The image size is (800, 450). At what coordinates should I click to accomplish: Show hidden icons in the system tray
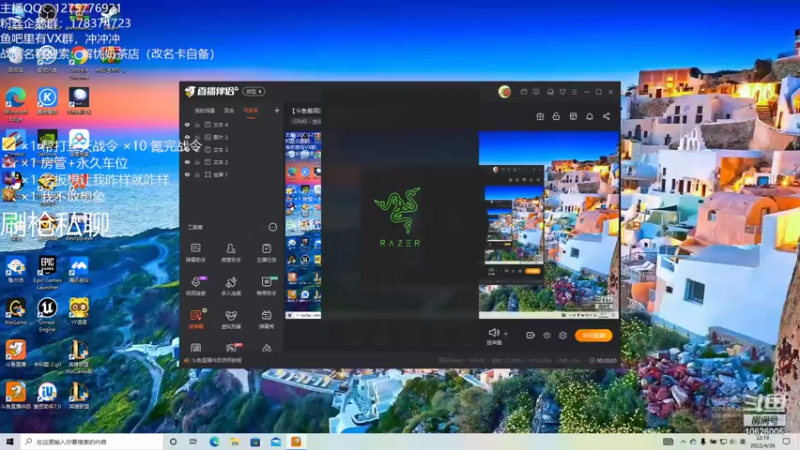coord(683,442)
